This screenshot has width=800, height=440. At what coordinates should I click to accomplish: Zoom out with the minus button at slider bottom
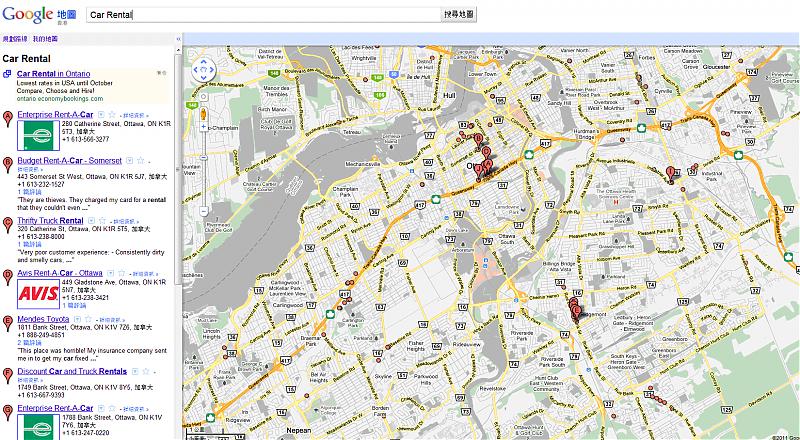coord(204,210)
